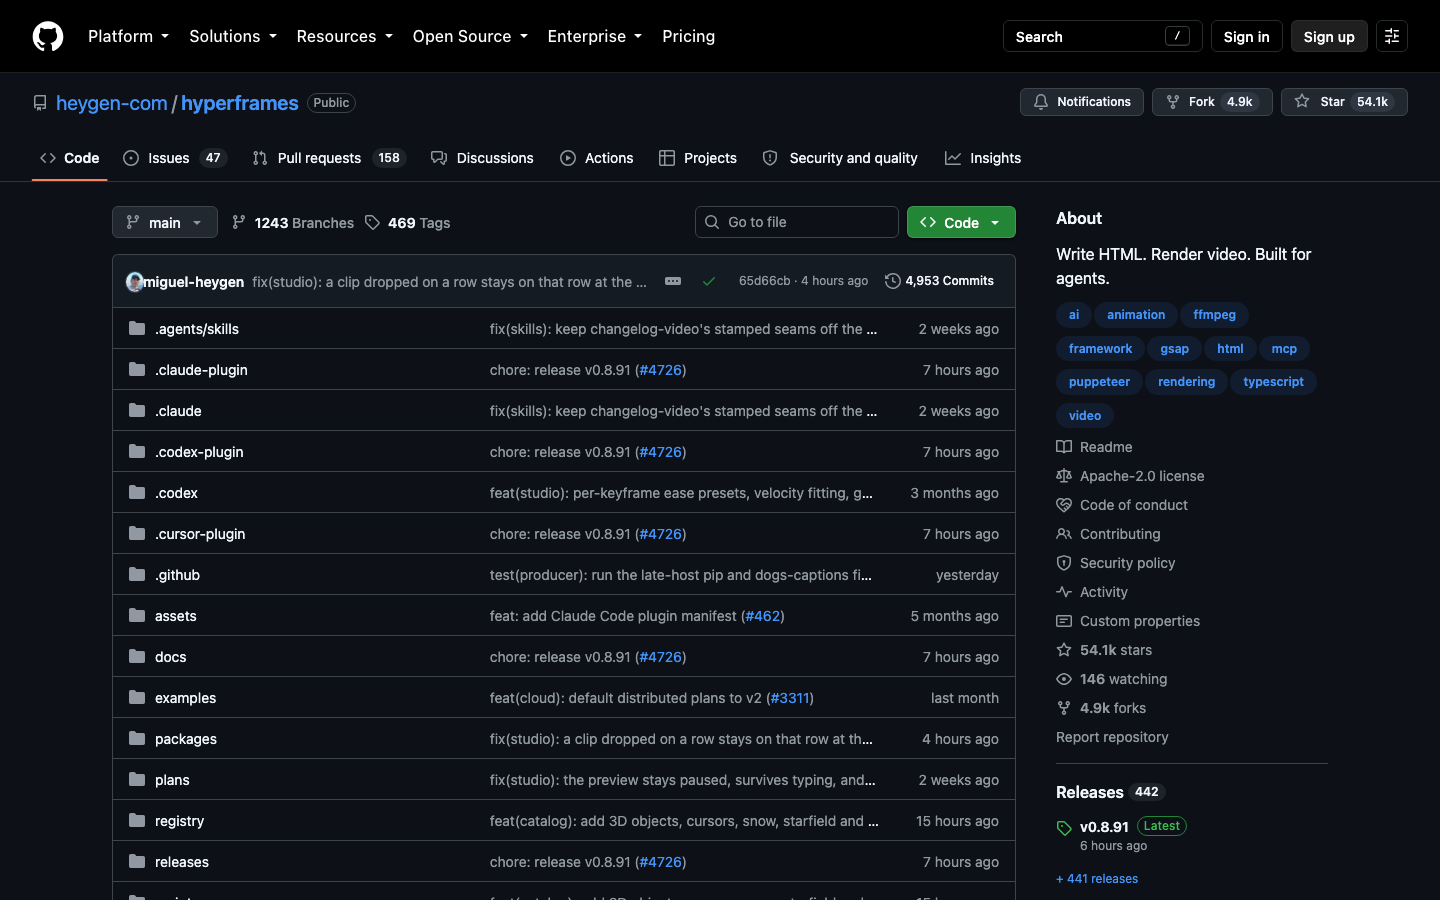The image size is (1440, 900).
Task: Expand the Platform menu
Action: pos(128,36)
